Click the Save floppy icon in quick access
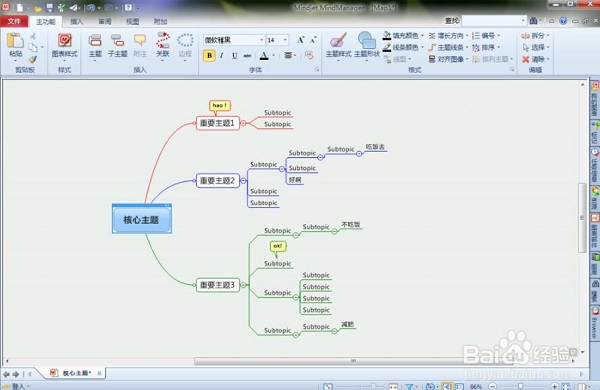This screenshot has height=390, width=600. click(x=49, y=7)
